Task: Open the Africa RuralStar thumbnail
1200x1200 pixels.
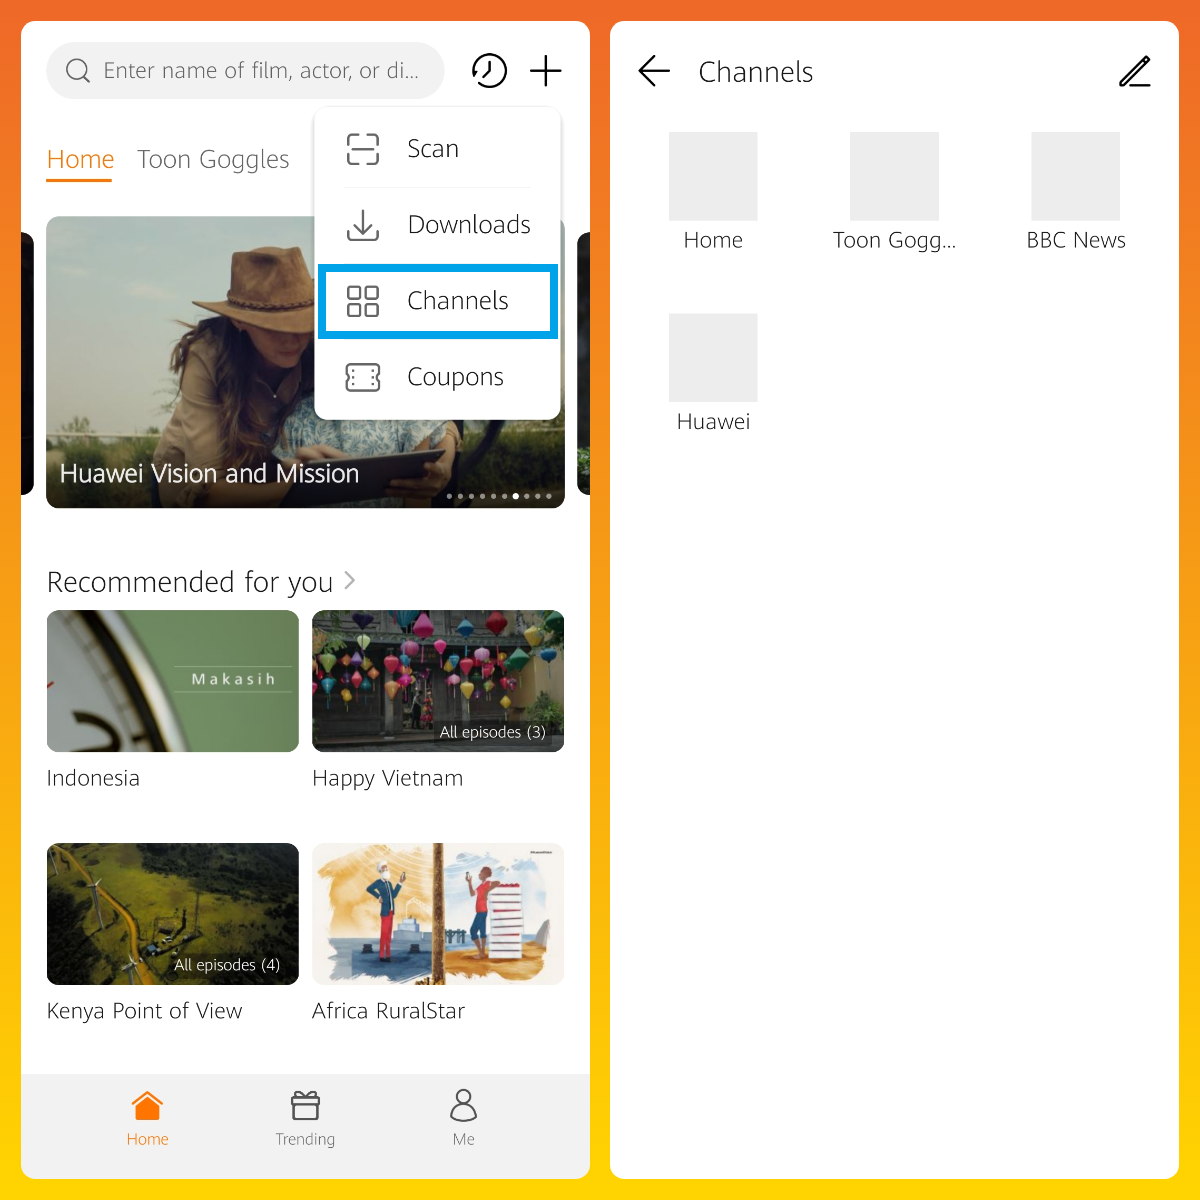Action: tap(438, 914)
